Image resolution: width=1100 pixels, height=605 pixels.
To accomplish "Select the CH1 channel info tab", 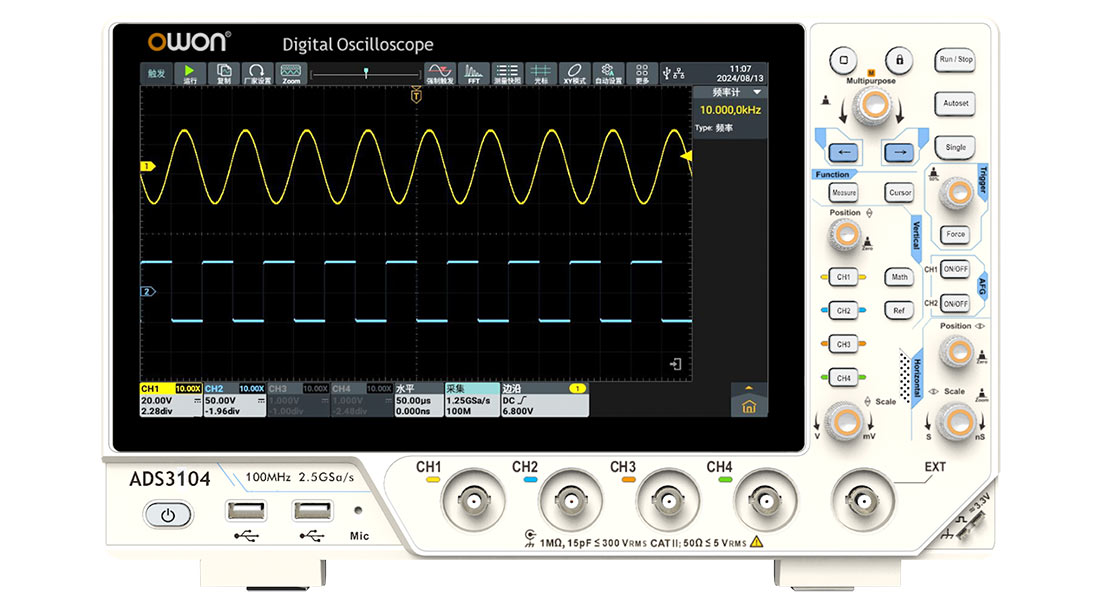I will point(170,400).
